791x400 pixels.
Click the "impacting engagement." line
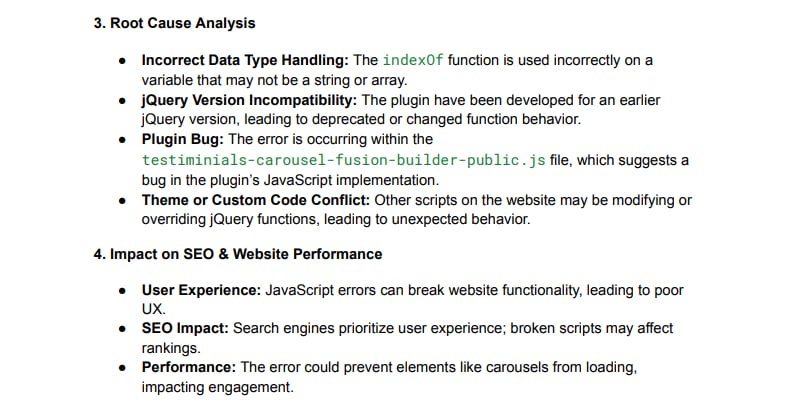(x=217, y=386)
